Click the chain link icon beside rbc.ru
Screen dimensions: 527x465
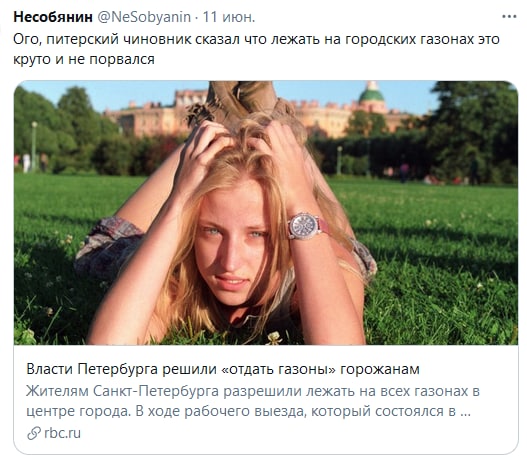pos(34,433)
